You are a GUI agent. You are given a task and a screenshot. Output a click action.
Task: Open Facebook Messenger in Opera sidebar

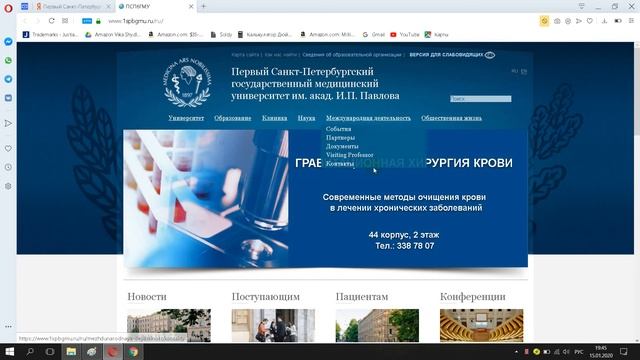8,42
